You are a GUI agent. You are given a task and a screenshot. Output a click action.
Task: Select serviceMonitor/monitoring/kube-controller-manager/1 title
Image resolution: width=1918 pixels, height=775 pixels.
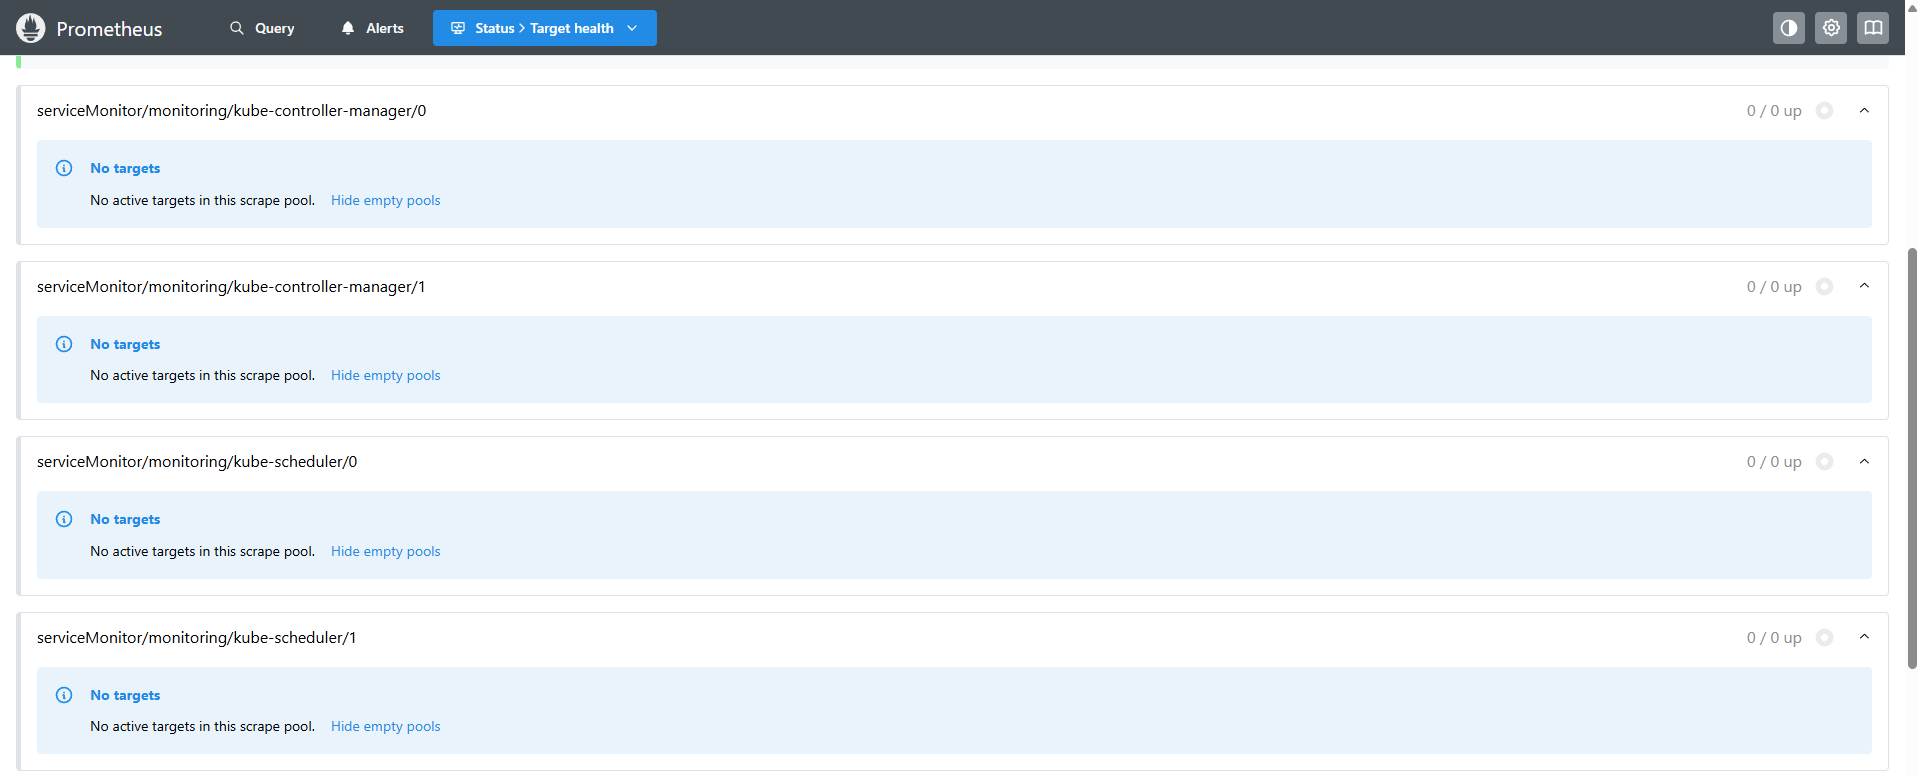coord(231,286)
